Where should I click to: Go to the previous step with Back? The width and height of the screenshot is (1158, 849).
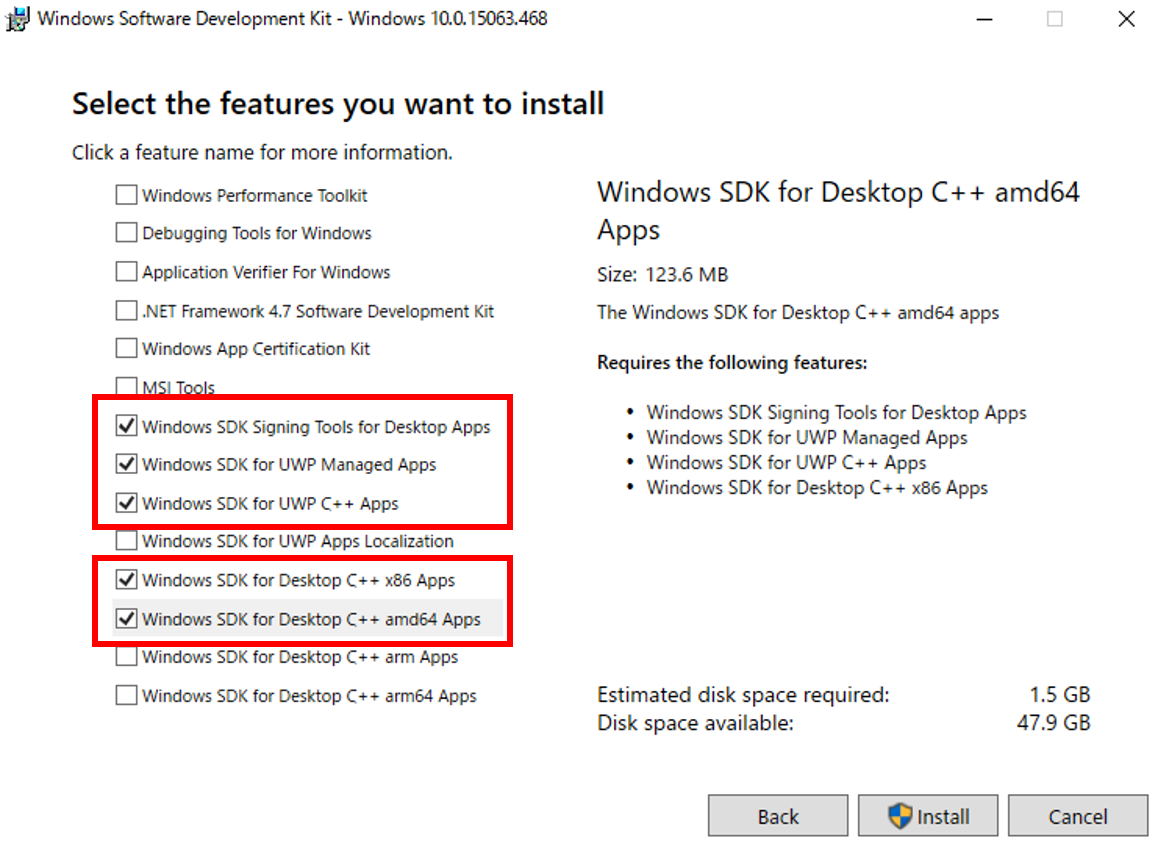(778, 816)
